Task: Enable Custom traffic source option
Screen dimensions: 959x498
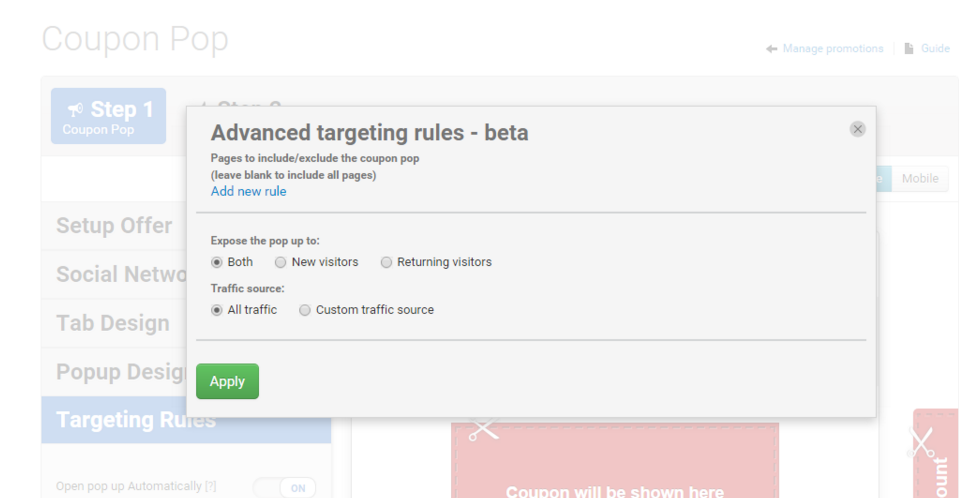Action: pos(305,310)
